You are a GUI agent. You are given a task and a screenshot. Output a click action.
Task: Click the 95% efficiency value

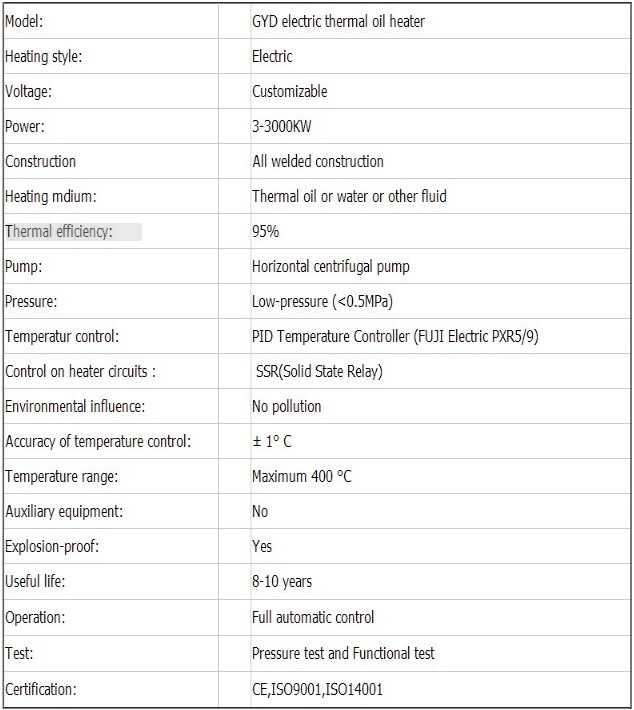(265, 231)
